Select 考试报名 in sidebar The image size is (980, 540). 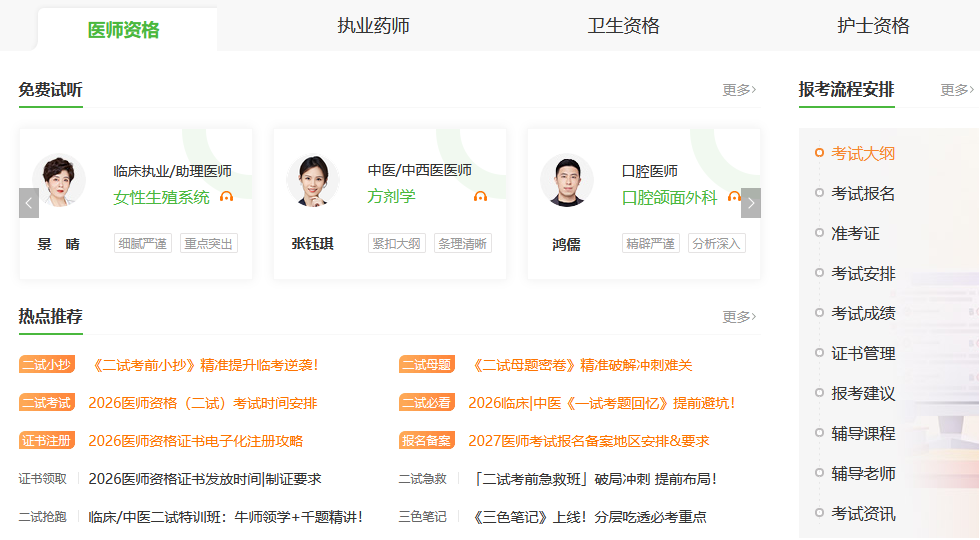pyautogui.click(x=863, y=193)
